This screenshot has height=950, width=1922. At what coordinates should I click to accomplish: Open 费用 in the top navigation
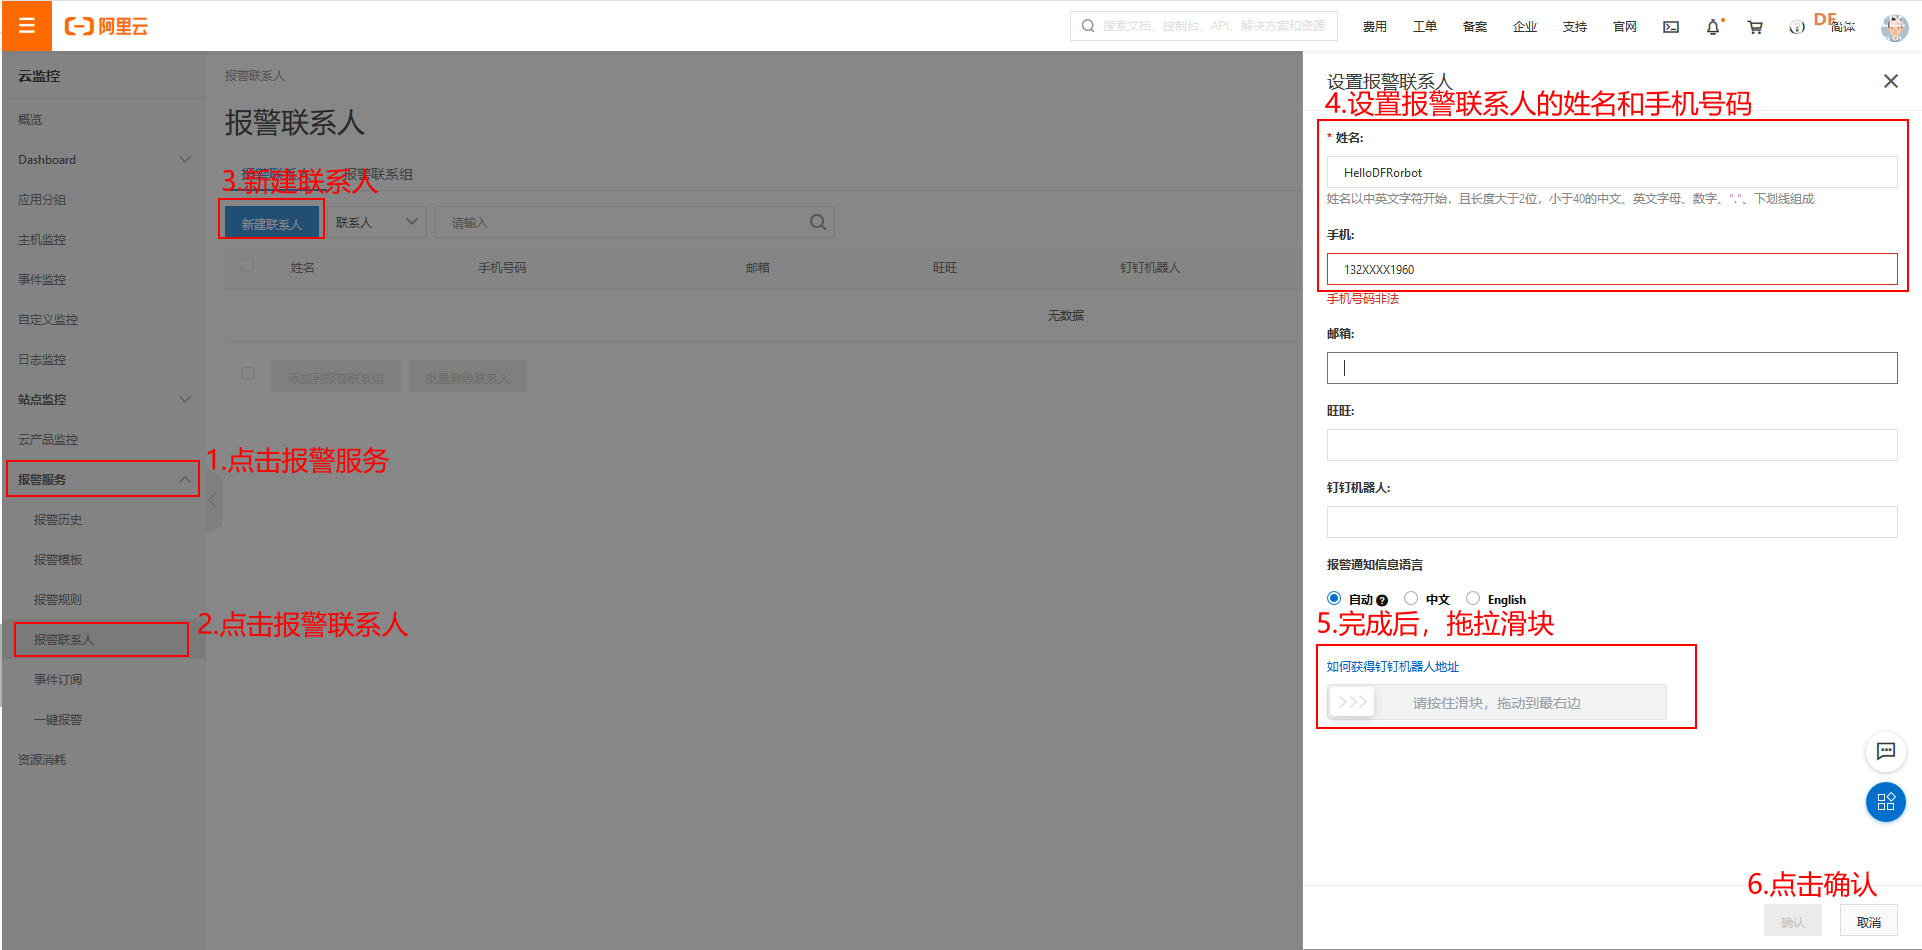point(1374,27)
